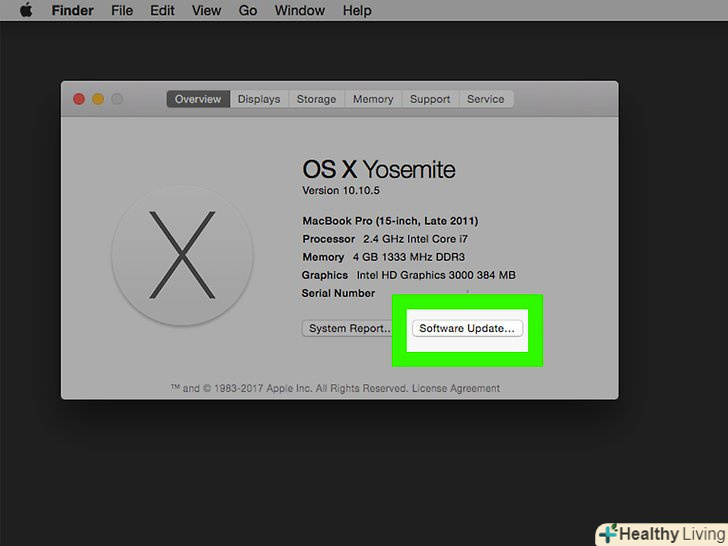This screenshot has height=546, width=728.
Task: Click the Graphics Intel HD Graphics 3000 line
Action: coord(409,275)
